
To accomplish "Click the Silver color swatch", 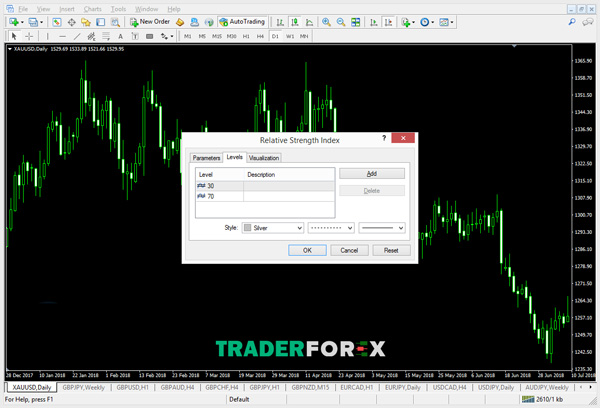I will (248, 228).
